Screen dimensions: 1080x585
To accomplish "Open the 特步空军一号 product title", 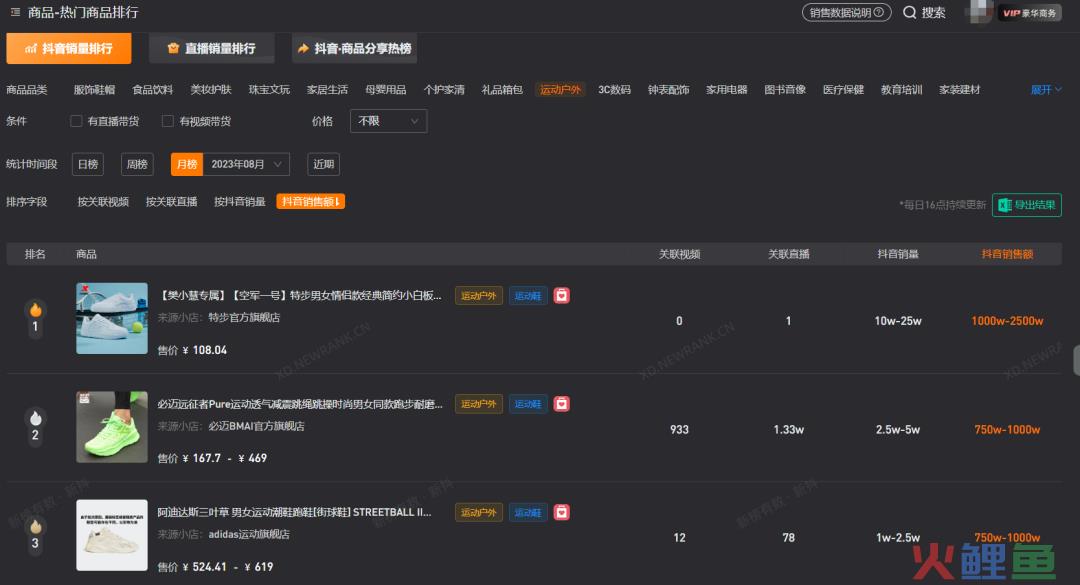I will [300, 296].
